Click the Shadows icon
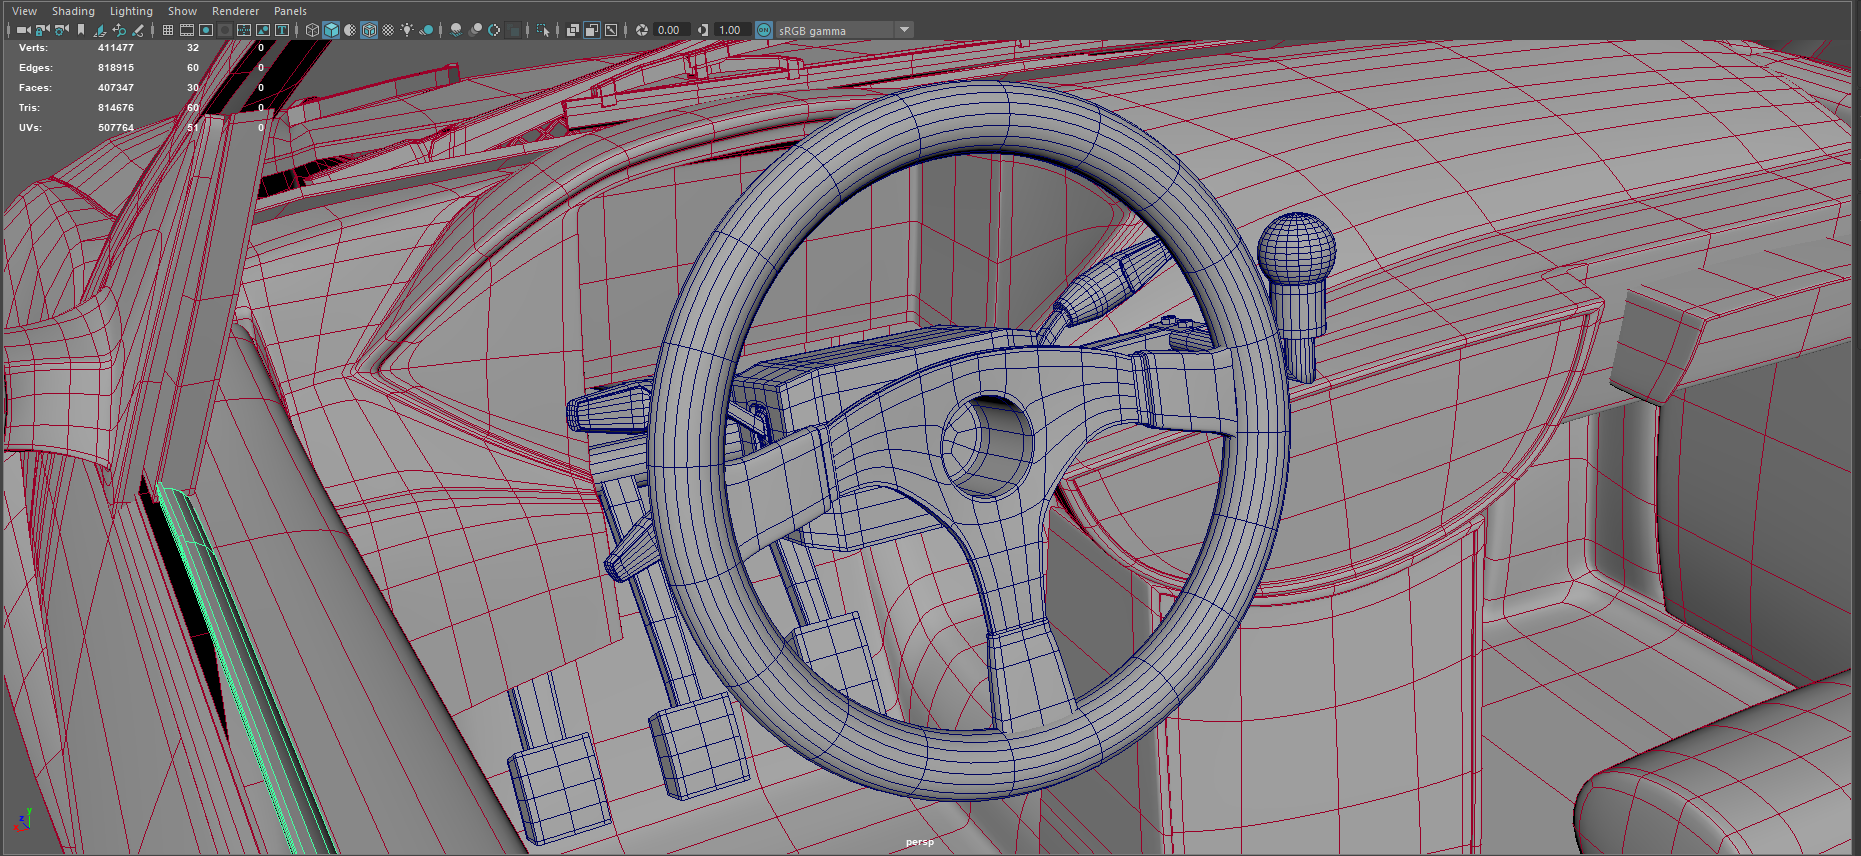This screenshot has height=856, width=1861. pyautogui.click(x=426, y=30)
